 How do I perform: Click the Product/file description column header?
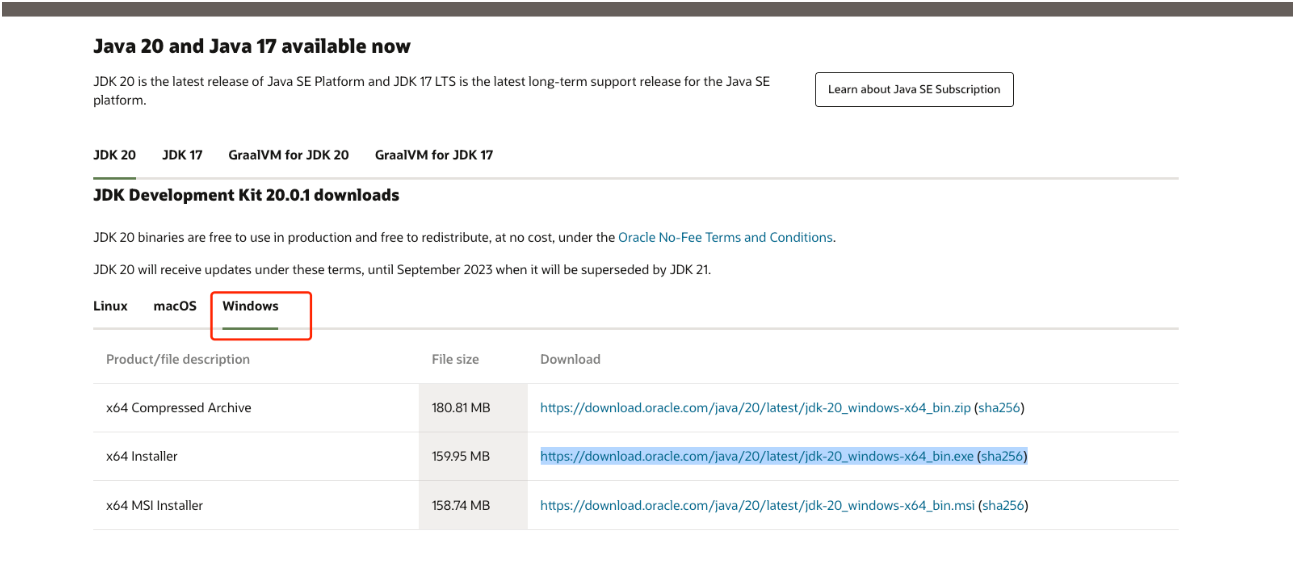(178, 359)
